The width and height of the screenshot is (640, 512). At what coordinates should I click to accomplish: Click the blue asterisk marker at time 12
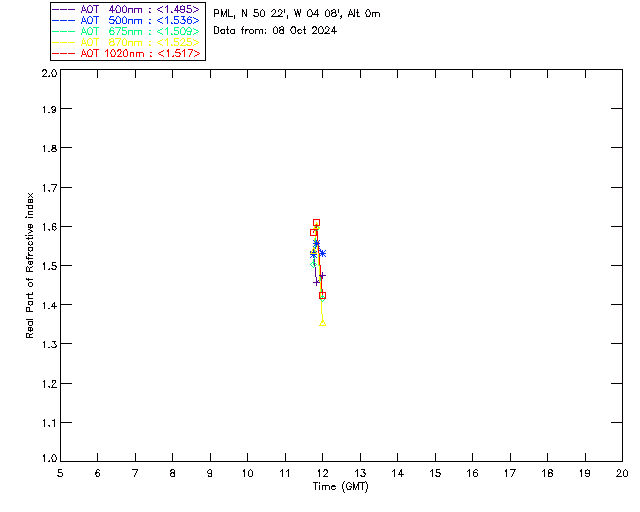point(322,254)
